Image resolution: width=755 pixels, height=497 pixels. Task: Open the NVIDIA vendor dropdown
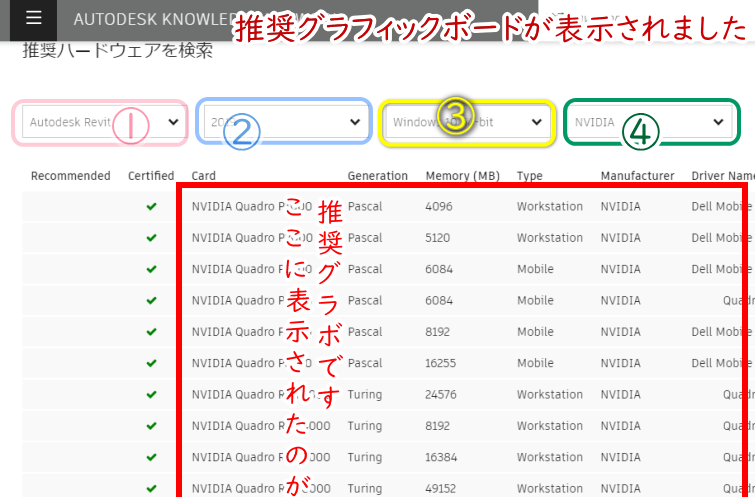point(649,122)
